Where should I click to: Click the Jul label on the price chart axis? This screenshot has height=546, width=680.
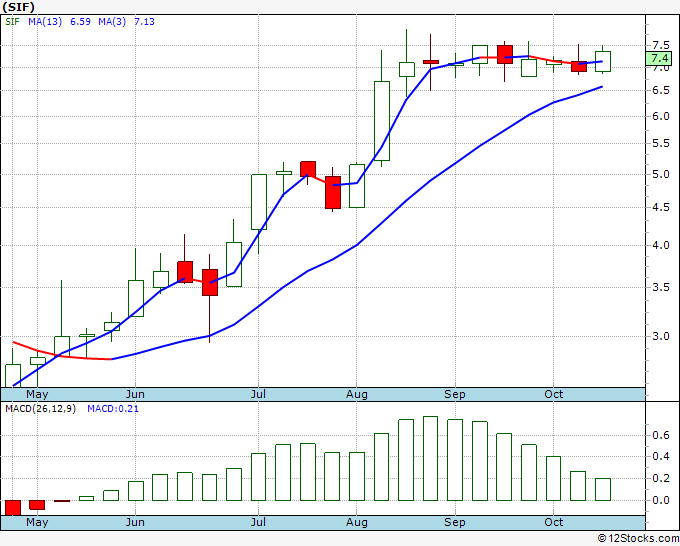[x=258, y=394]
